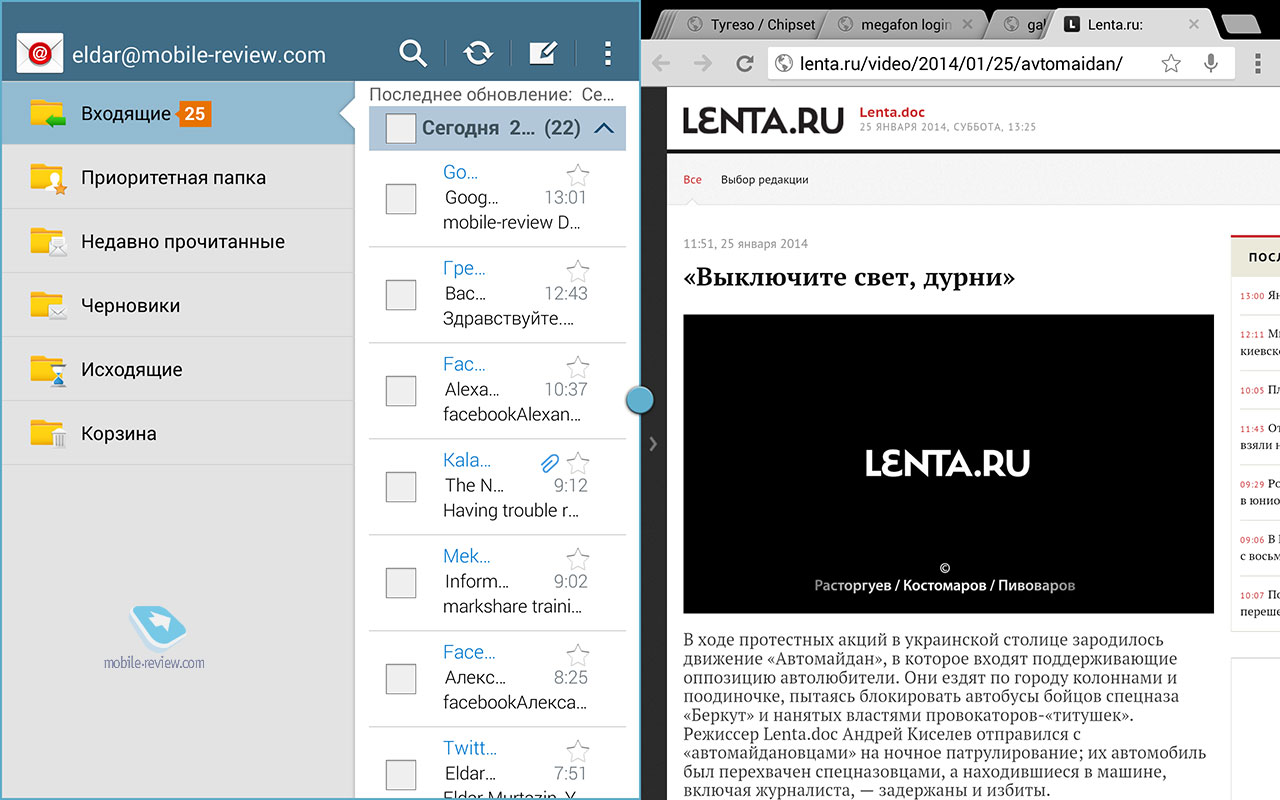The width and height of the screenshot is (1280, 800).
Task: Open the Недавно прочитанные folder
Action: coord(177,242)
